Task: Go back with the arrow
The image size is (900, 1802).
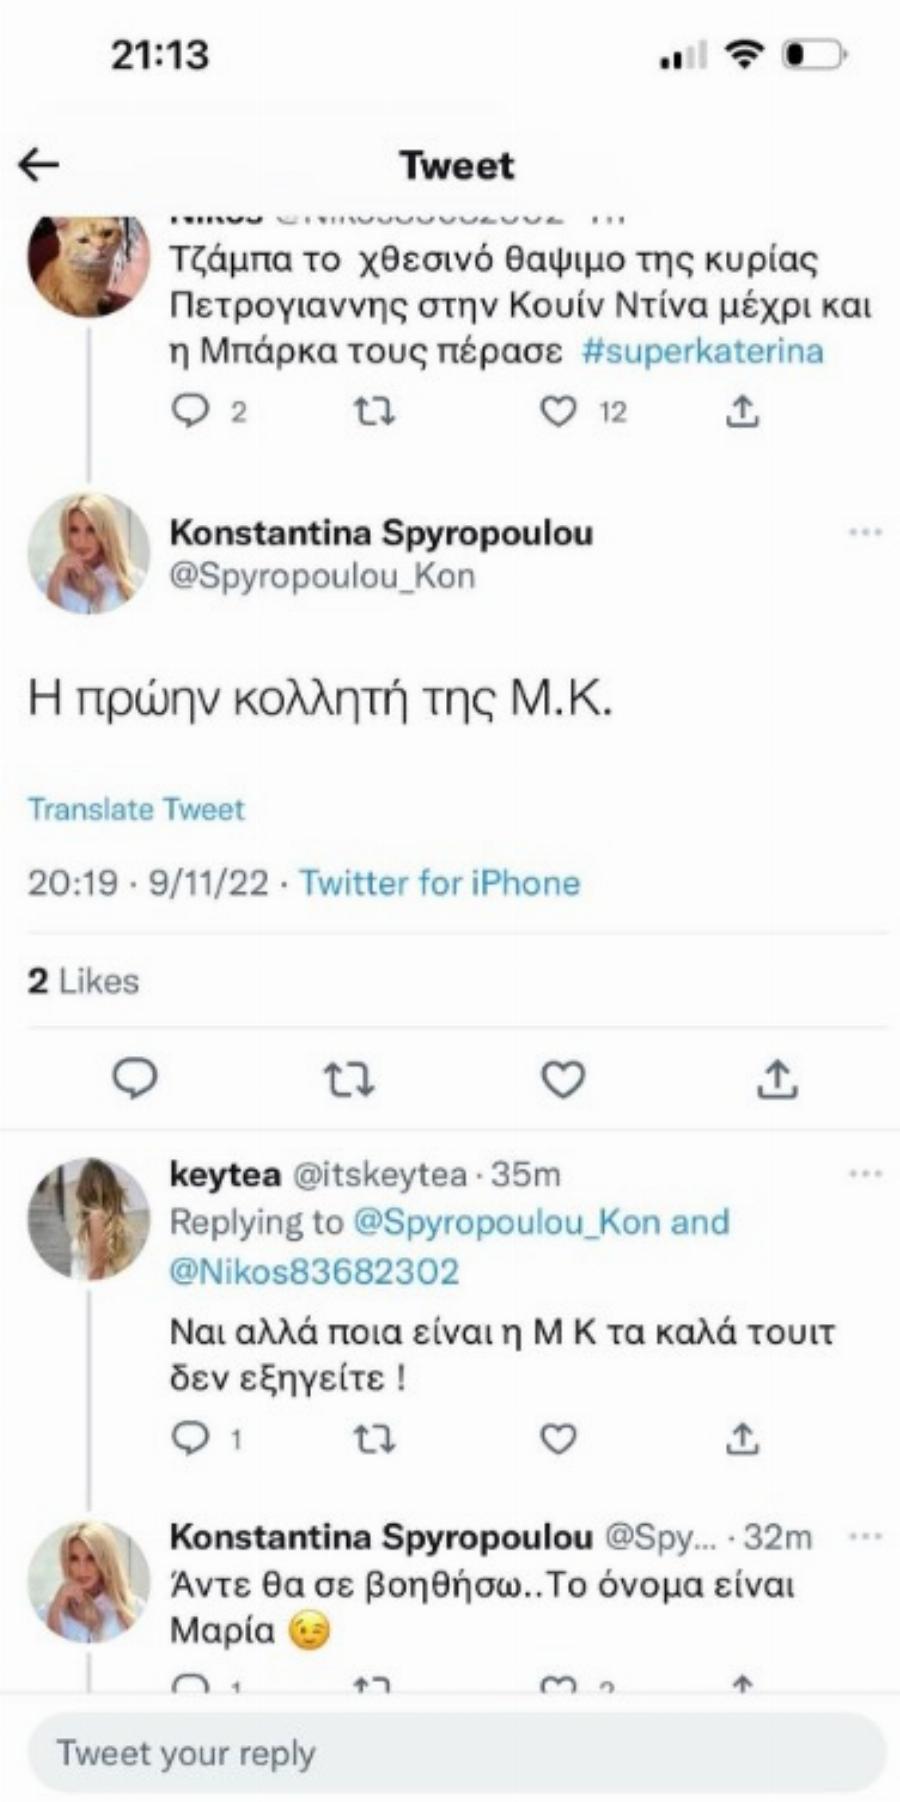Action: click(40, 163)
